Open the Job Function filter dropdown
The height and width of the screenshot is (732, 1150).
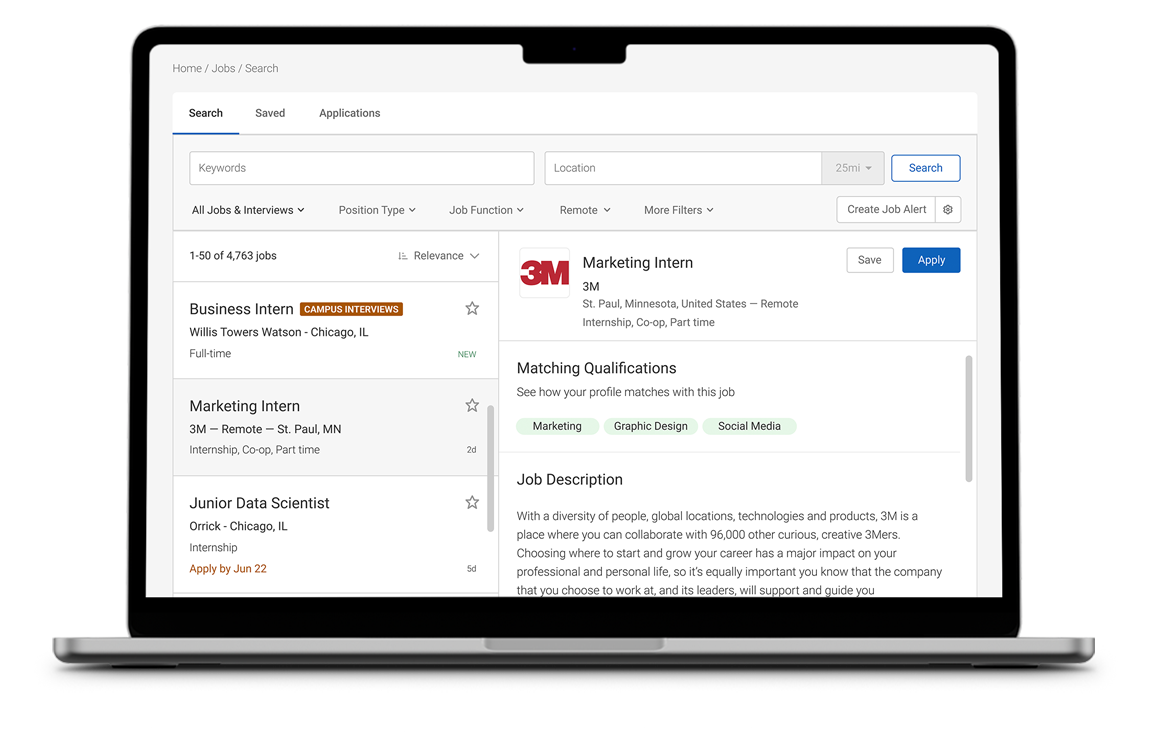coord(486,210)
